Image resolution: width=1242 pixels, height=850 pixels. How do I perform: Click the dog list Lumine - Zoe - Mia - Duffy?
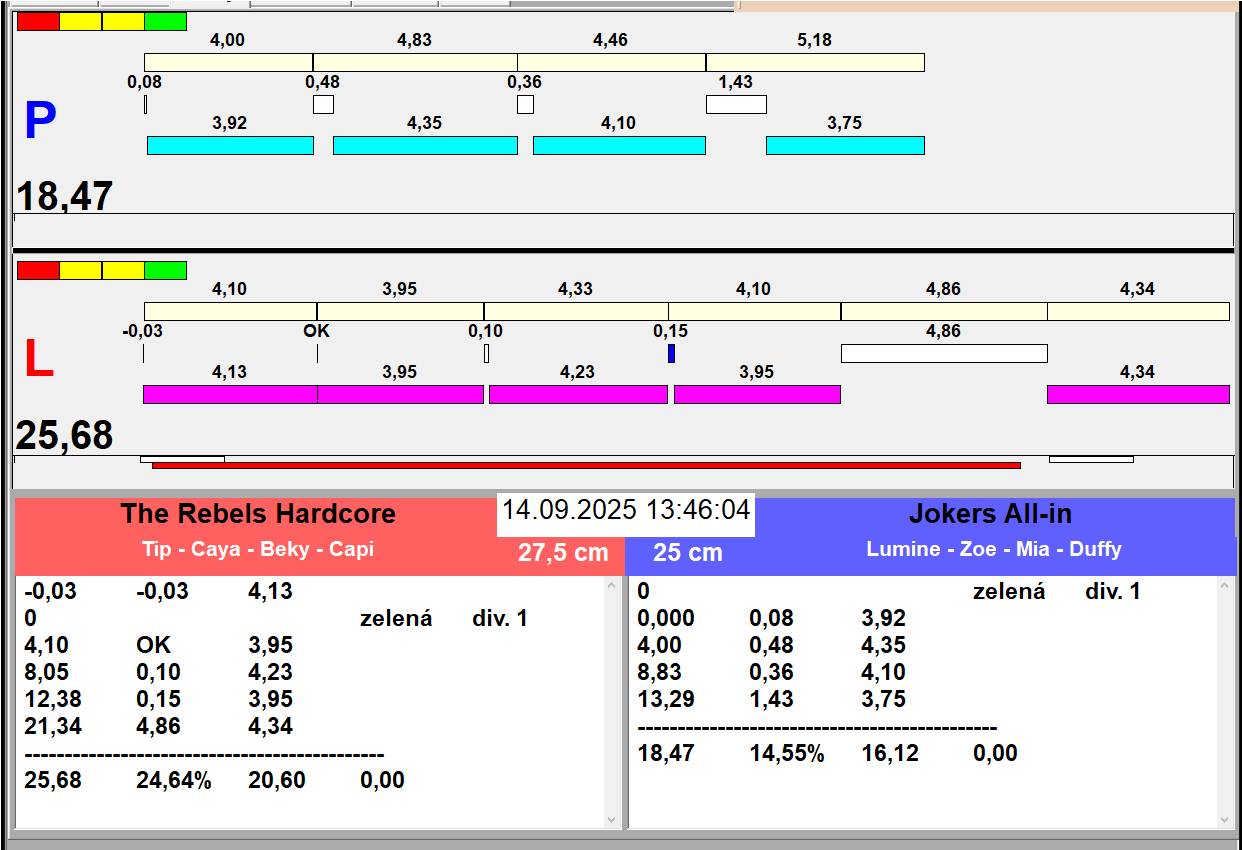click(994, 549)
